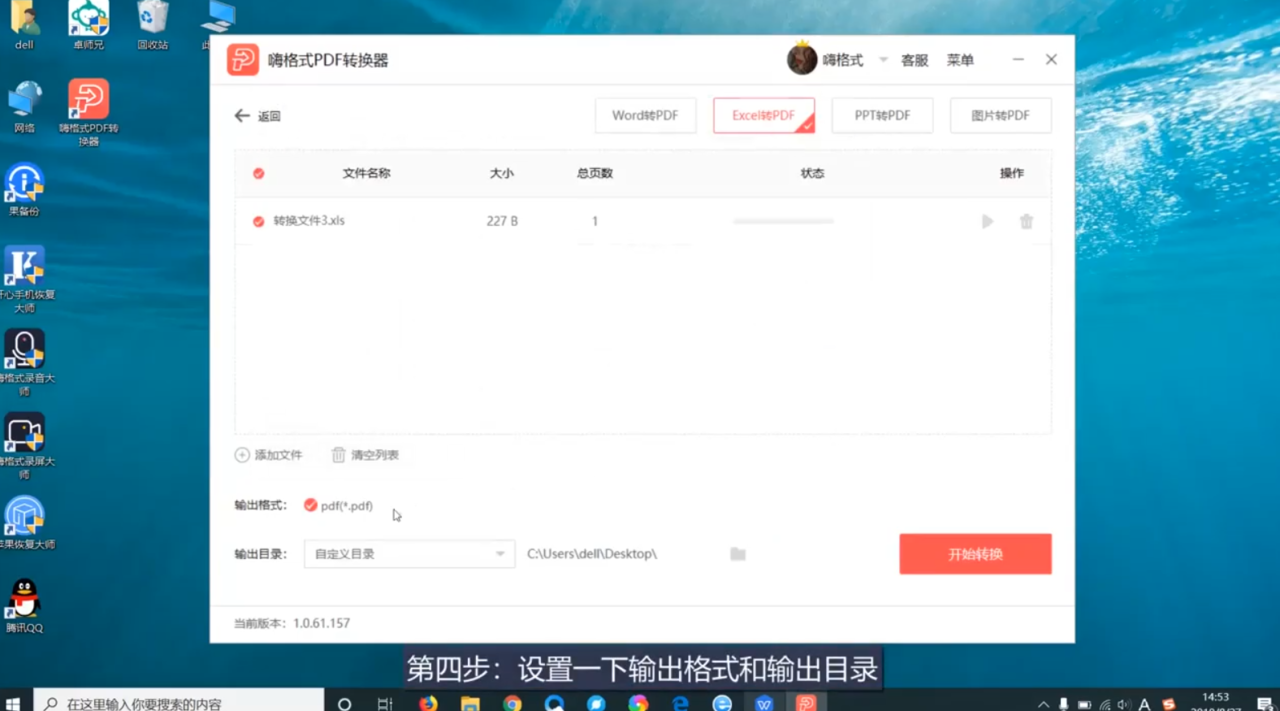The image size is (1280, 711).
Task: Open the 菜单 menu
Action: pyautogui.click(x=960, y=59)
